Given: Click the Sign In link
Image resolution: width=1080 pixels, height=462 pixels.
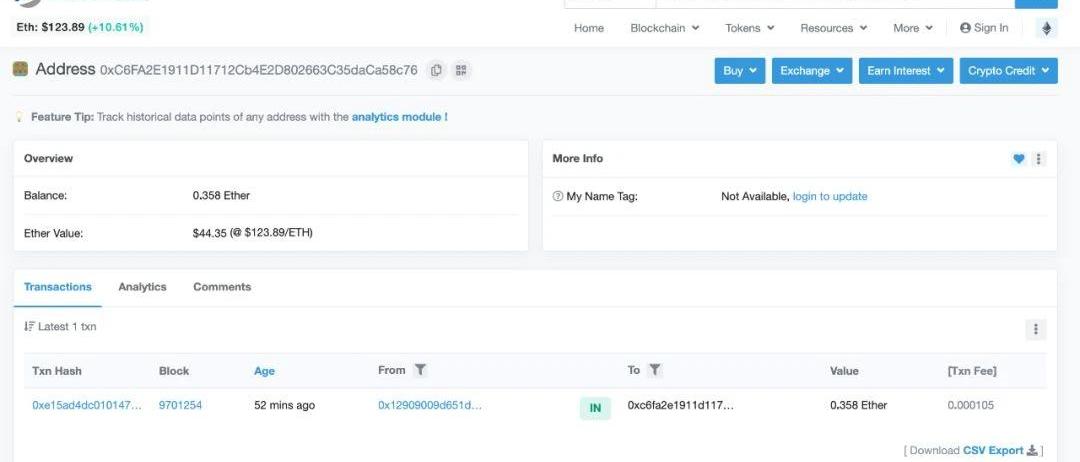Looking at the screenshot, I should [x=984, y=28].
